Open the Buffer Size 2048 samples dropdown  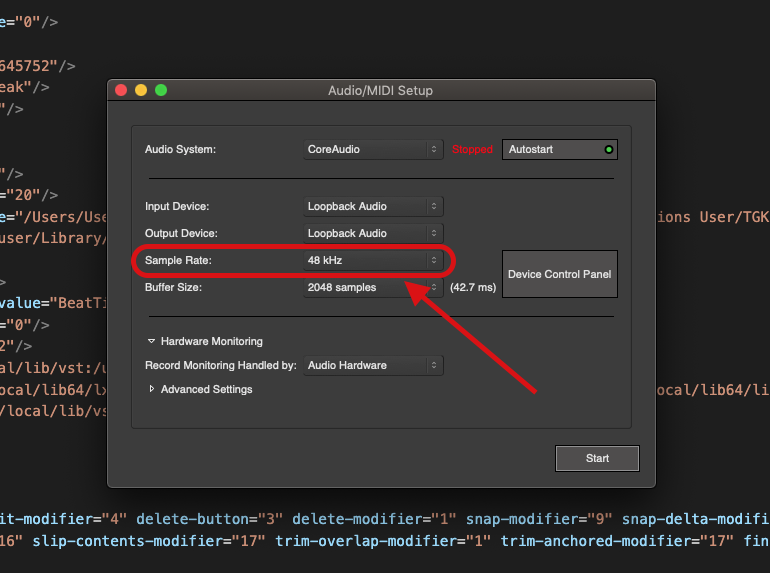(x=373, y=287)
